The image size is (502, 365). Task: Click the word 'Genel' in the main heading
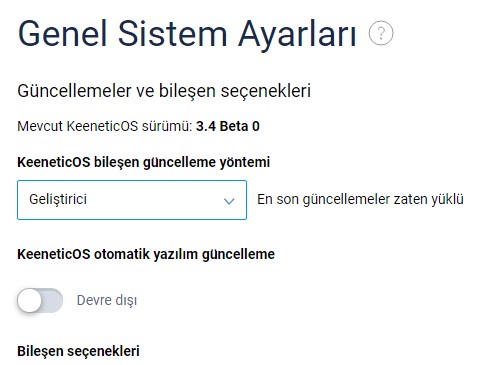click(x=62, y=34)
